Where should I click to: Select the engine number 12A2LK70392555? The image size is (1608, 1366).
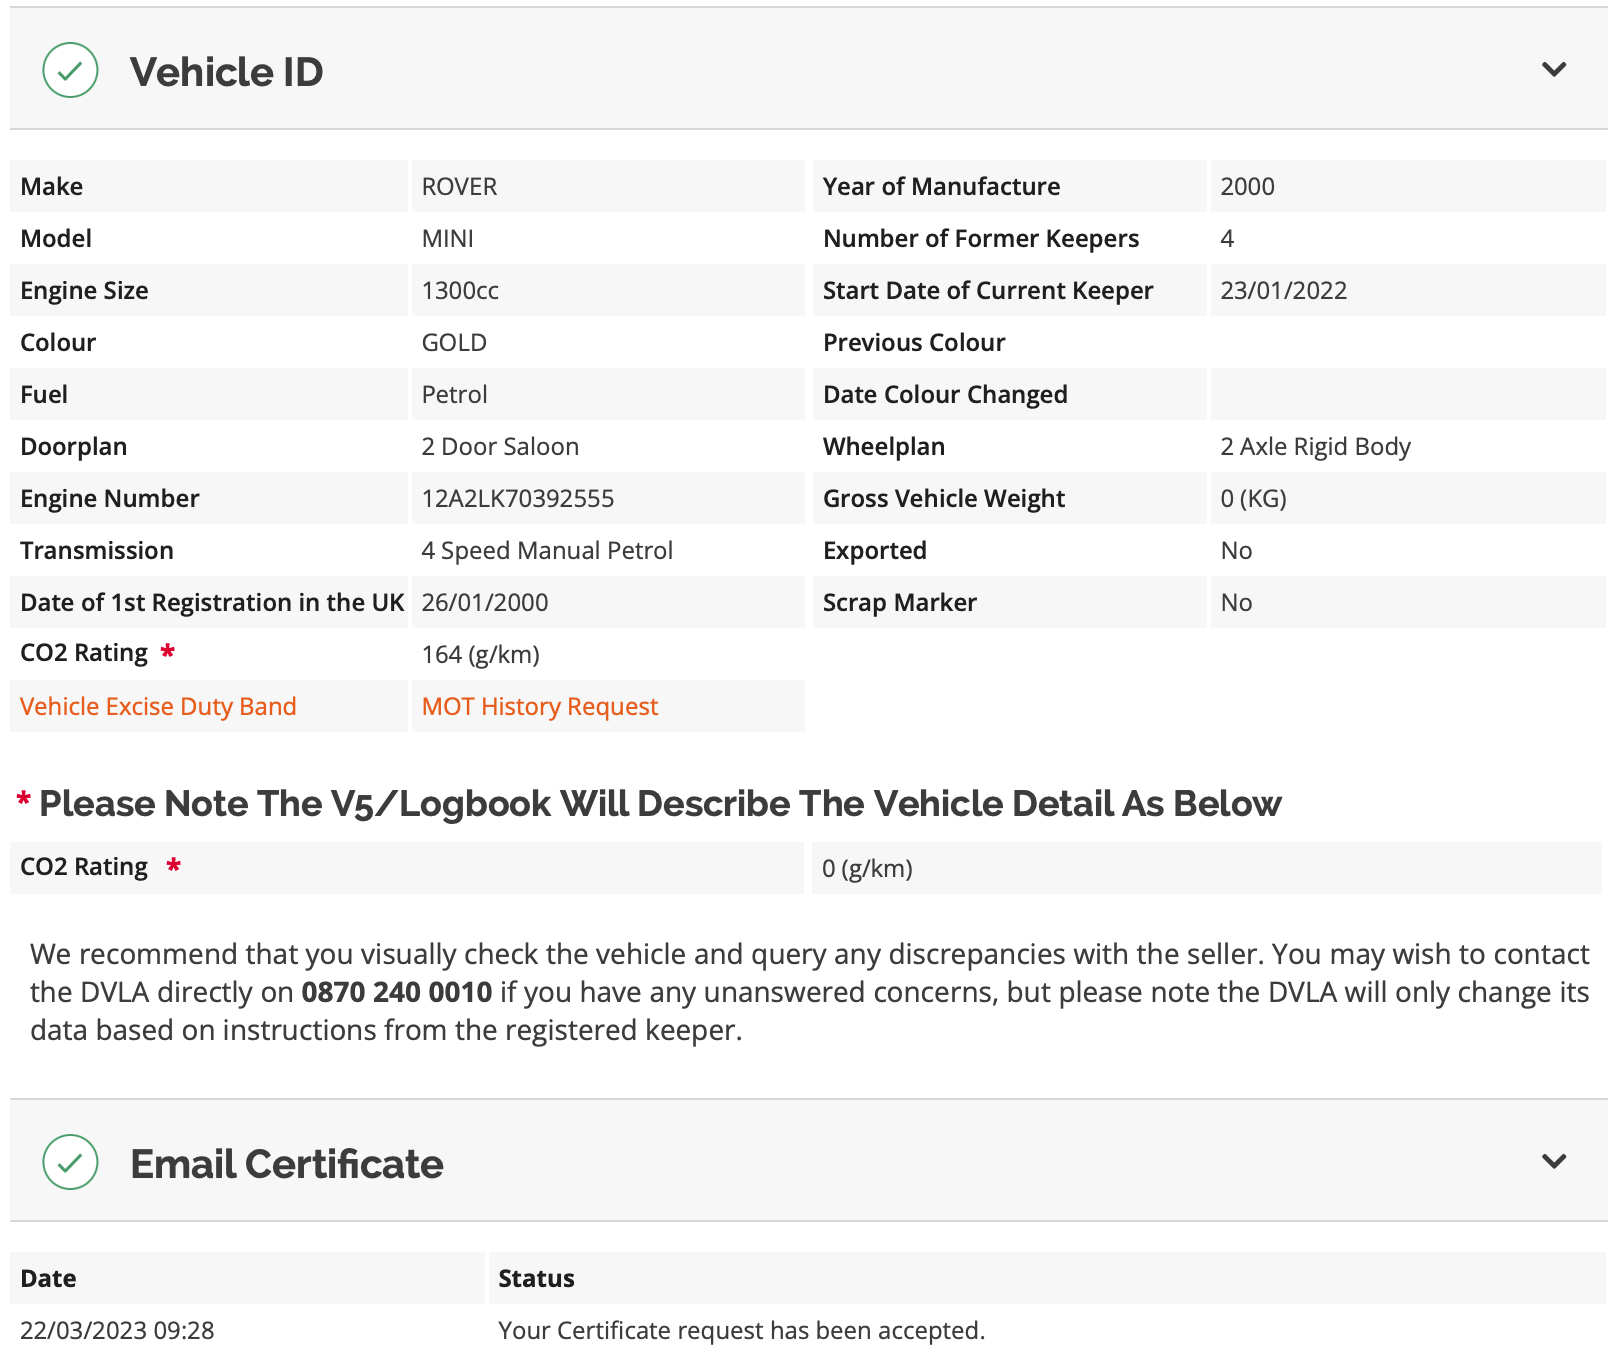click(518, 498)
